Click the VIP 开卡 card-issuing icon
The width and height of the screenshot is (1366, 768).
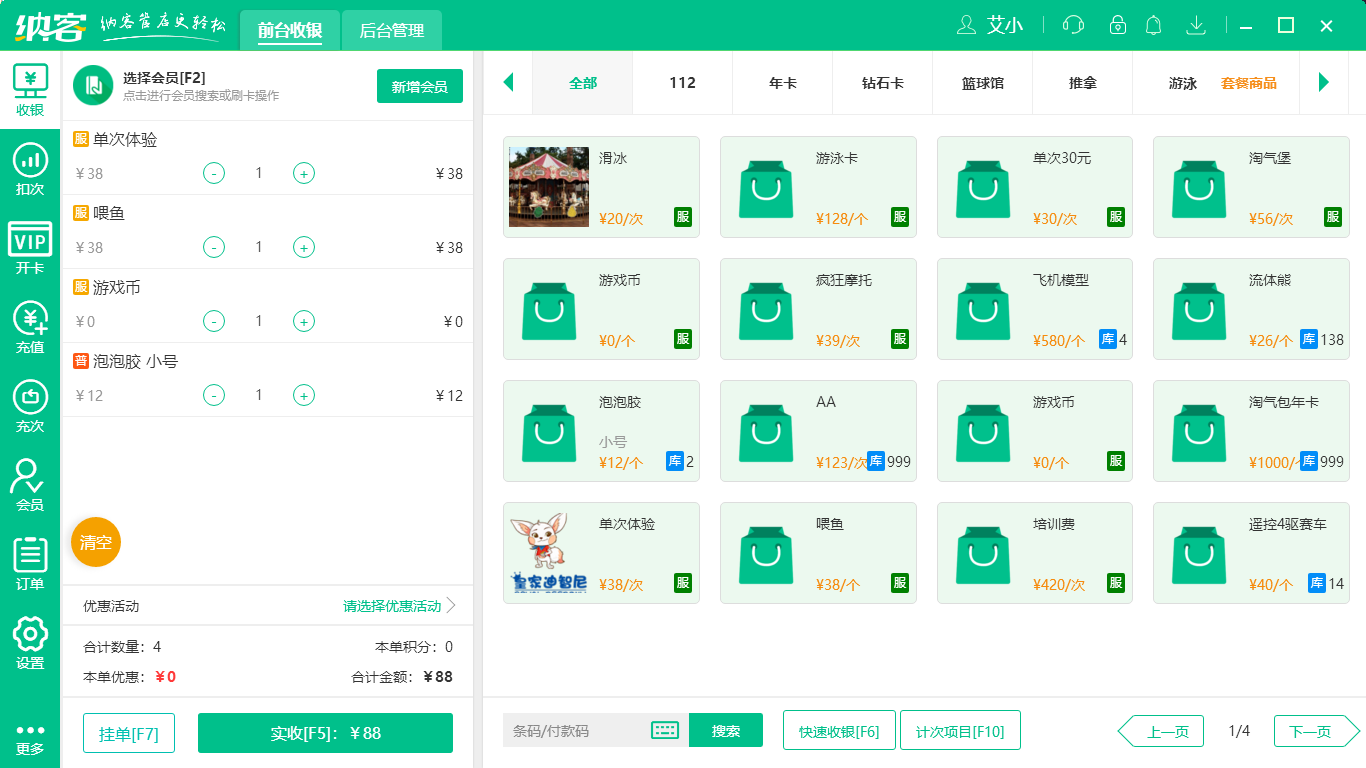(30, 240)
